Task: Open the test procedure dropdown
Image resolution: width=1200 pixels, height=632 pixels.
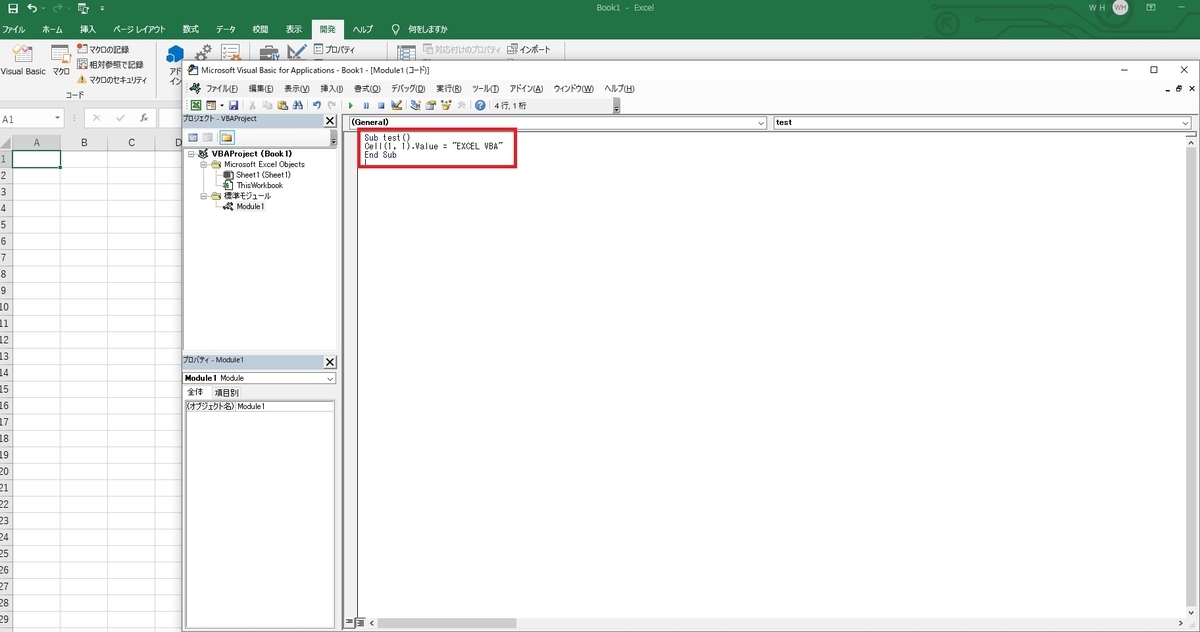Action: point(1185,122)
